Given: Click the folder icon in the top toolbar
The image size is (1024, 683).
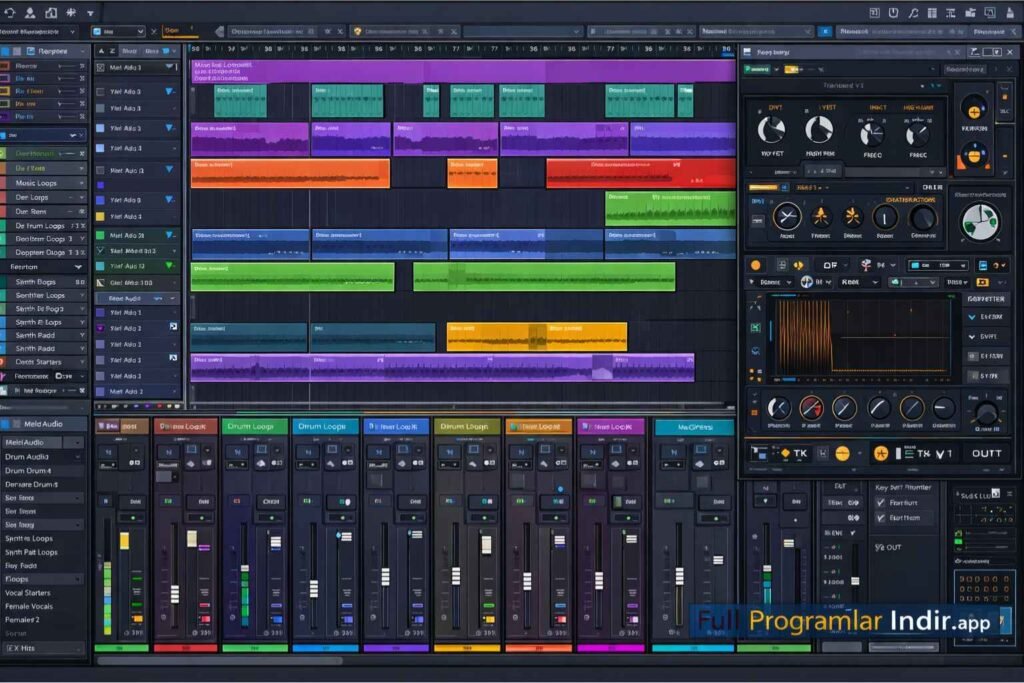Looking at the screenshot, I should point(50,13).
